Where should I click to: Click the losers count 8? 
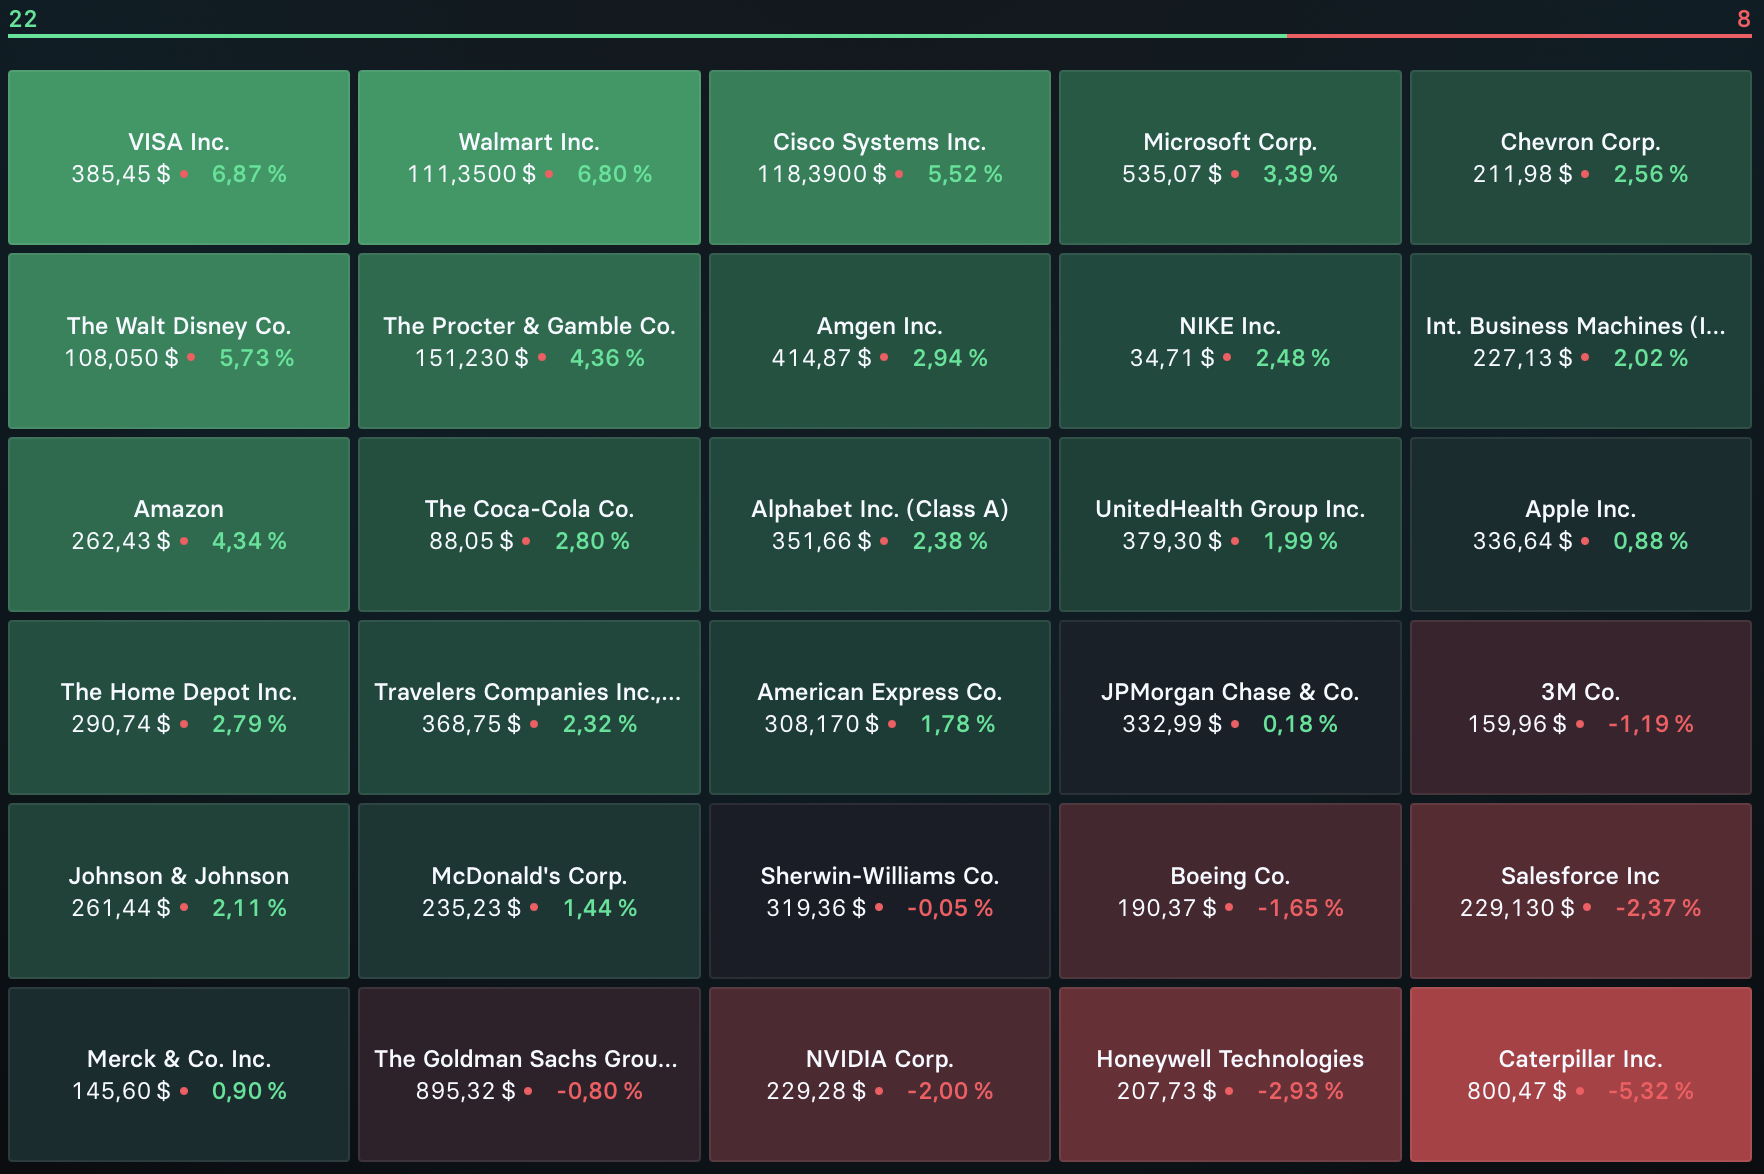point(1744,19)
